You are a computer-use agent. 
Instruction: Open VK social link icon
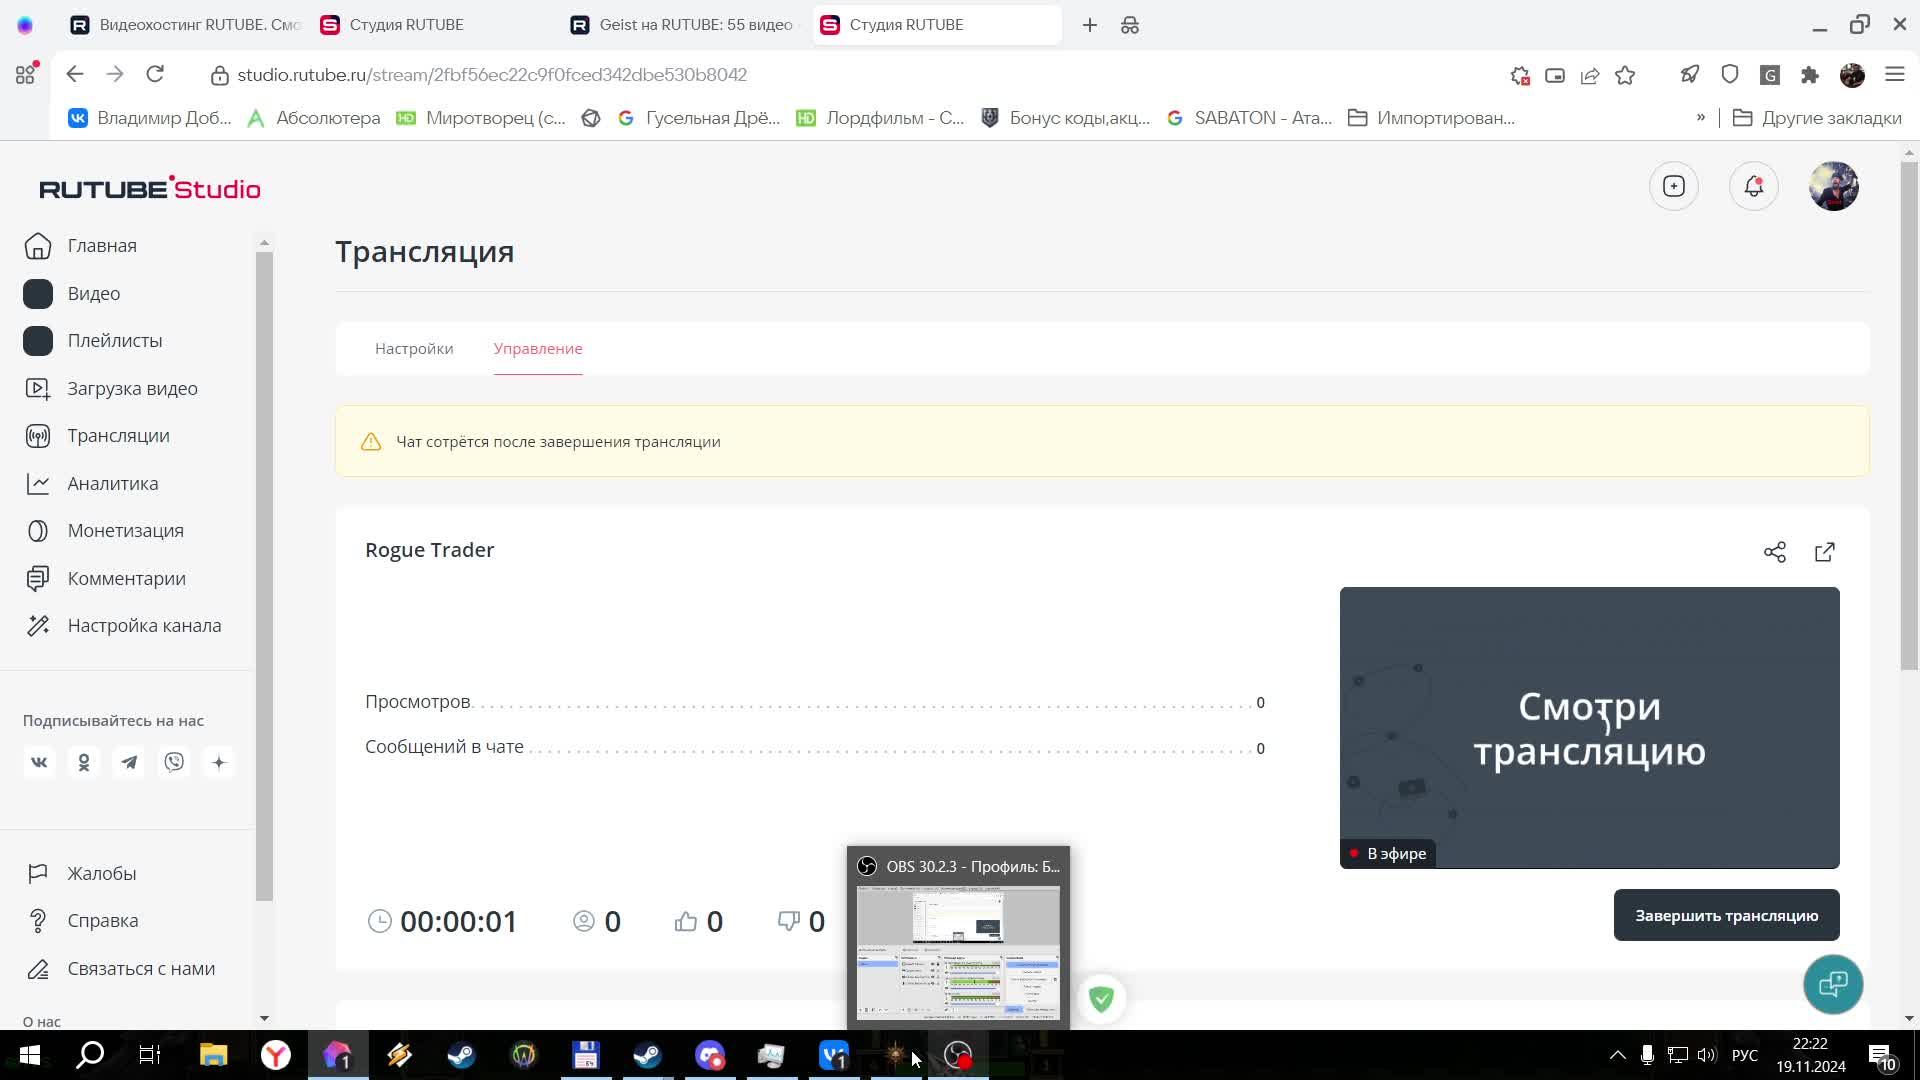pos(39,763)
